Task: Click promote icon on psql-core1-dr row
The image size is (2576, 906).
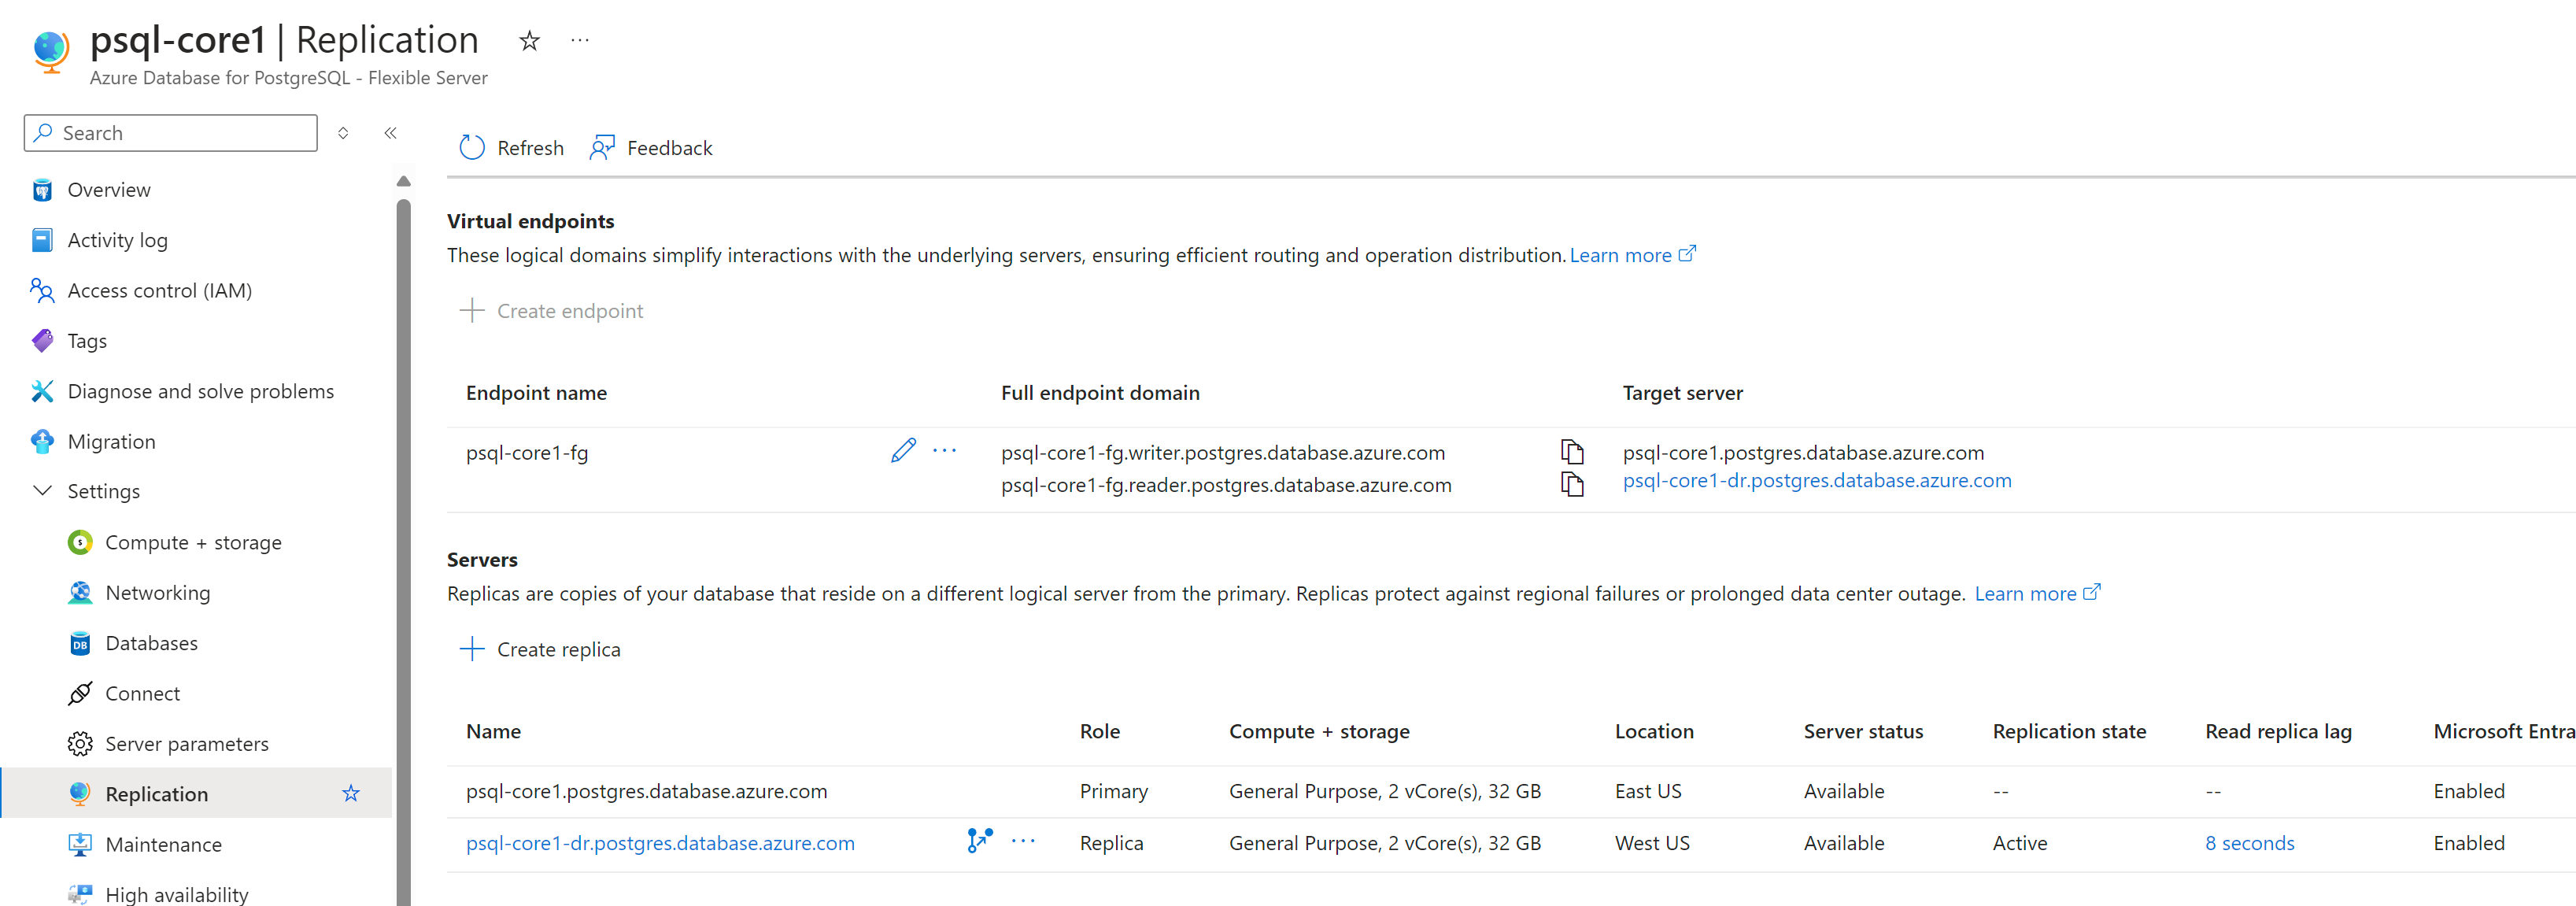Action: click(980, 841)
